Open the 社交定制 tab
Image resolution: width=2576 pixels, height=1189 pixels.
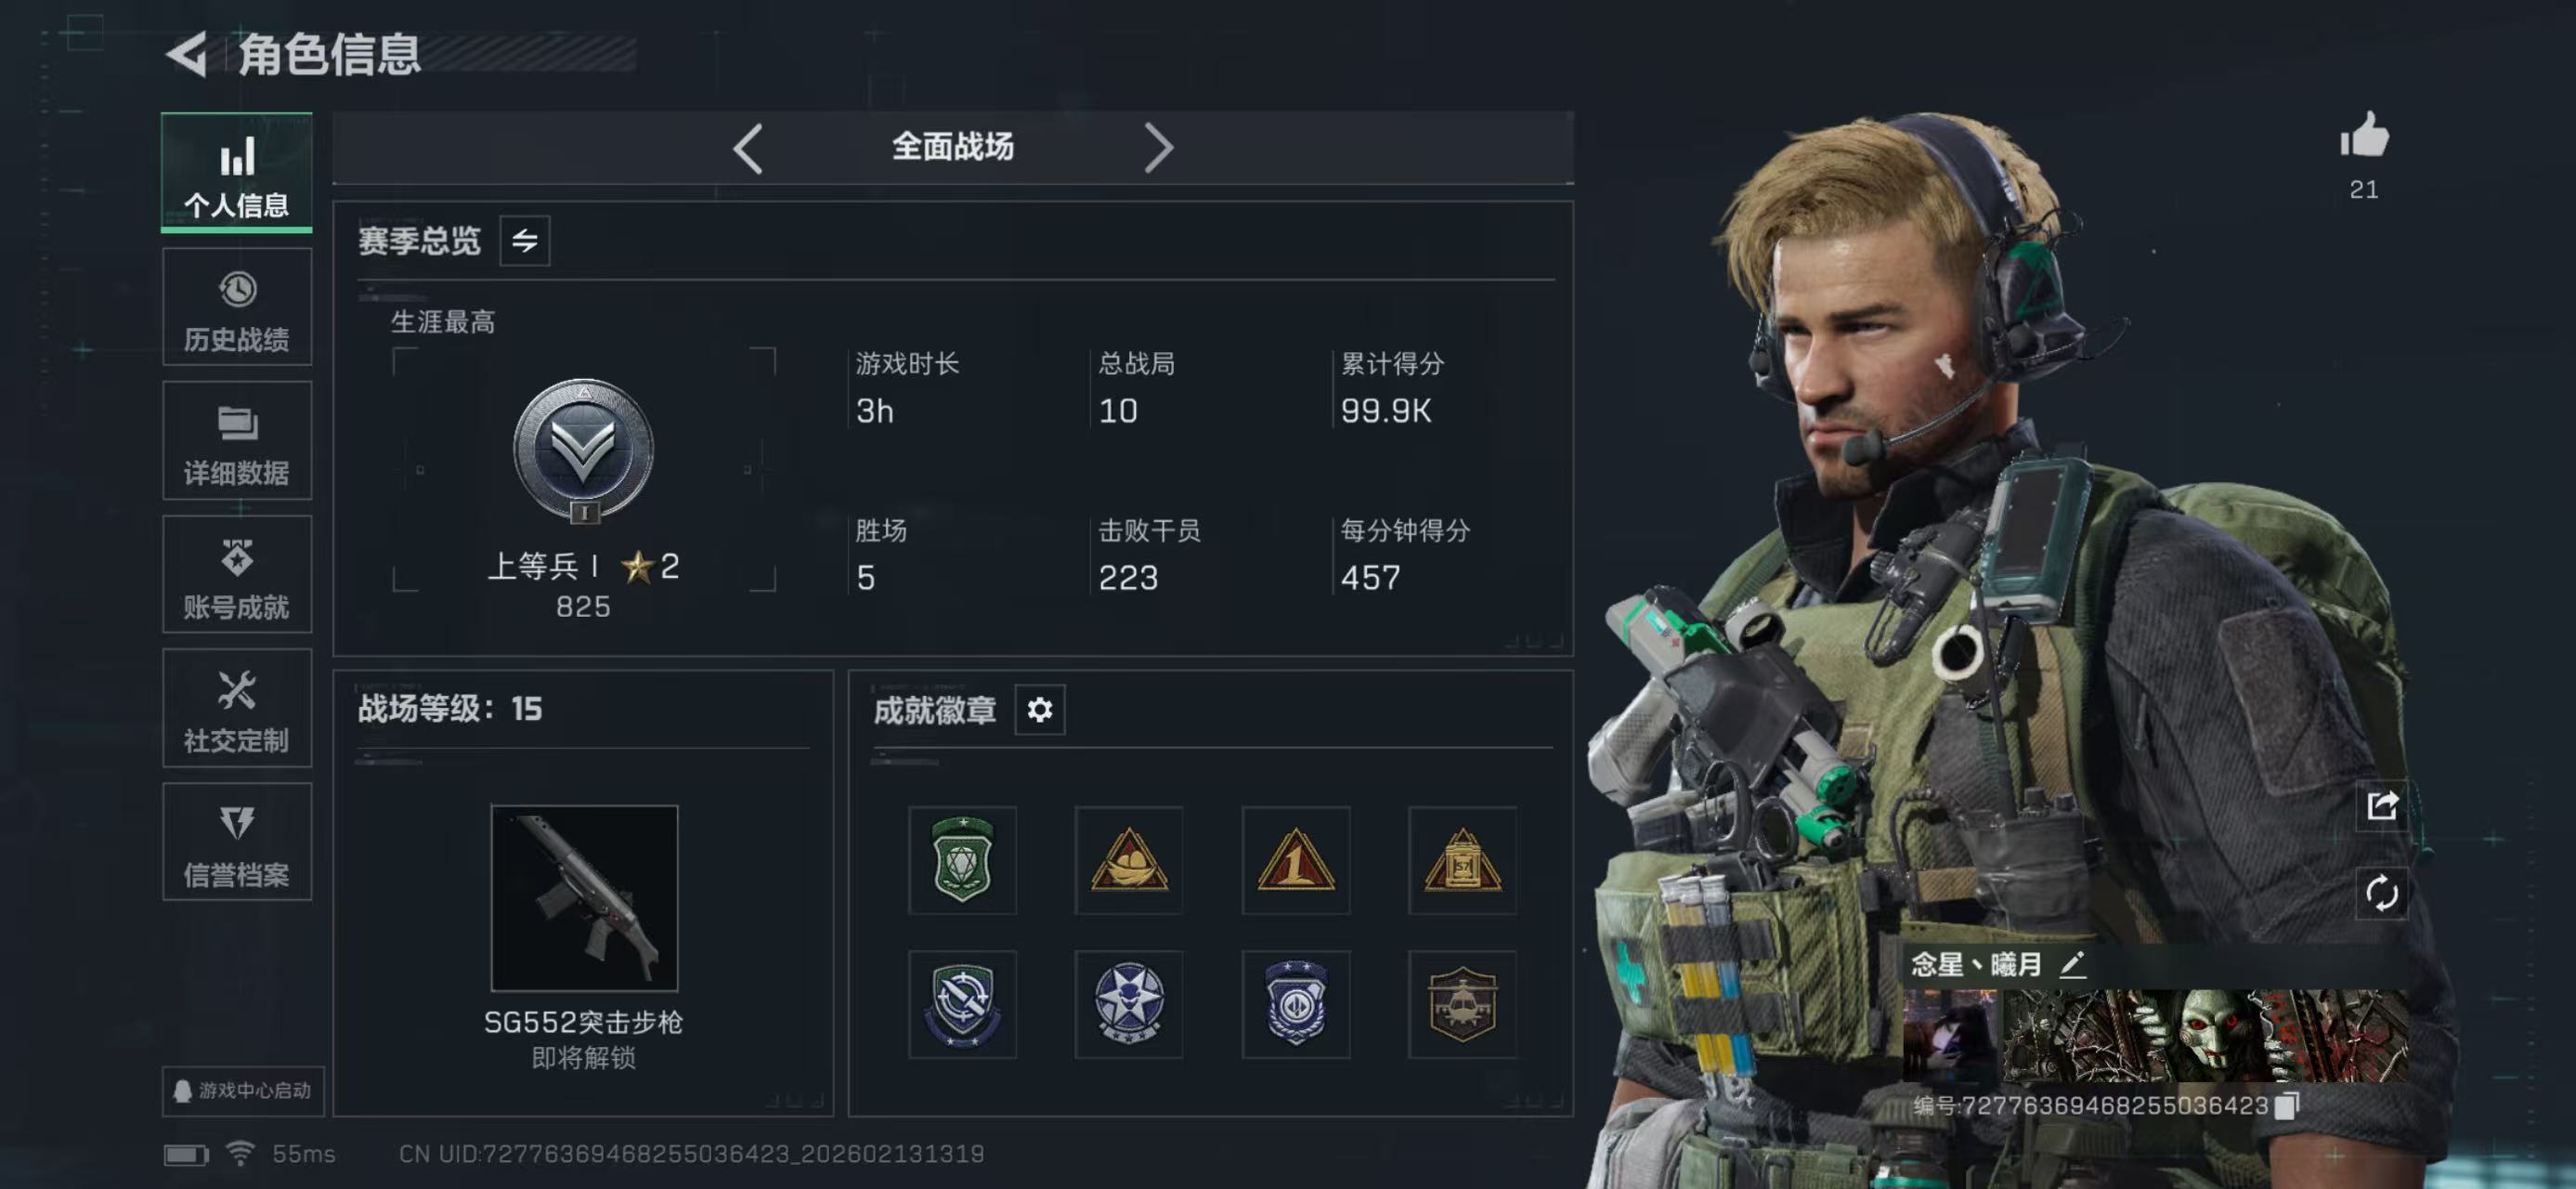(237, 708)
